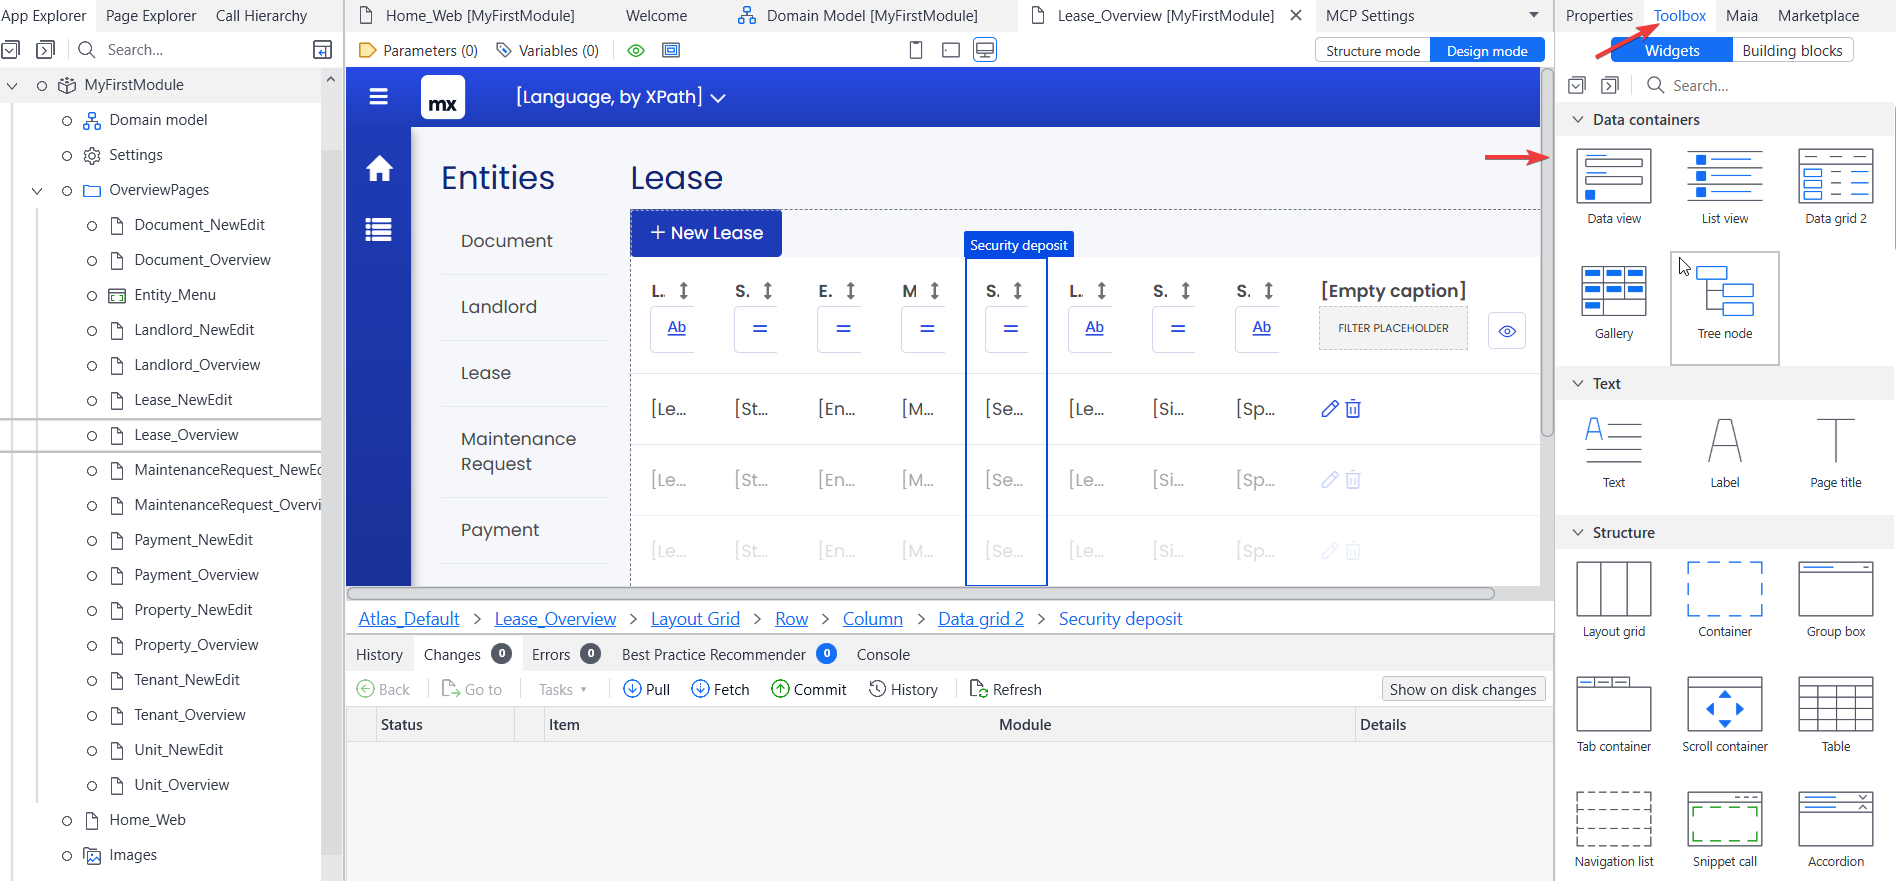Select the Data view widget
The image size is (1896, 881).
click(x=1613, y=187)
